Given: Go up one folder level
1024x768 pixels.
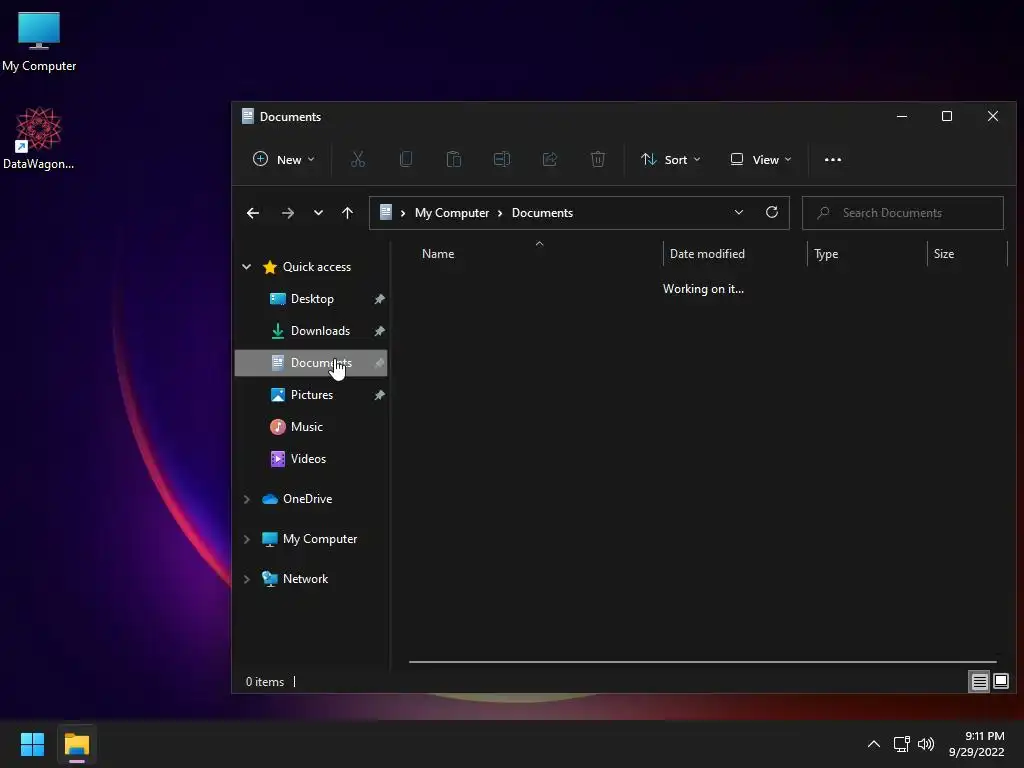Looking at the screenshot, I should coord(347,213).
